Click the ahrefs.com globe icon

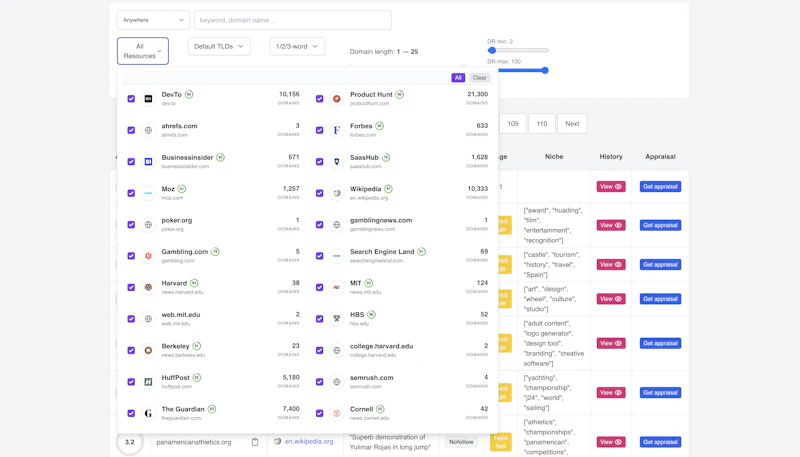pos(148,130)
